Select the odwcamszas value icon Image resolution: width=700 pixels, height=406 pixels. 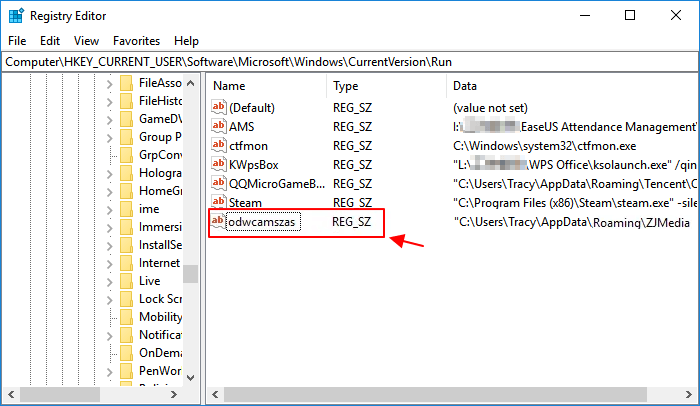tap(219, 222)
